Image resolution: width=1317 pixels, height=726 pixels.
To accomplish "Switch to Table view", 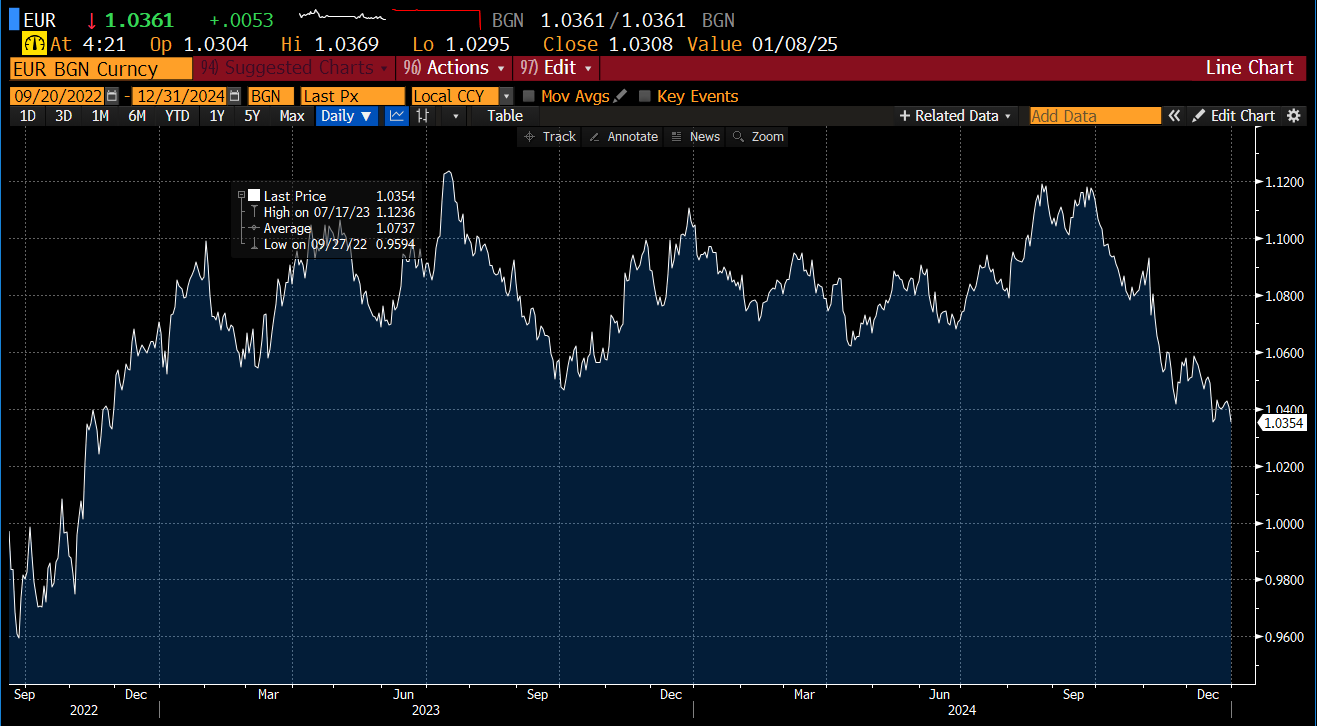I will tap(505, 116).
